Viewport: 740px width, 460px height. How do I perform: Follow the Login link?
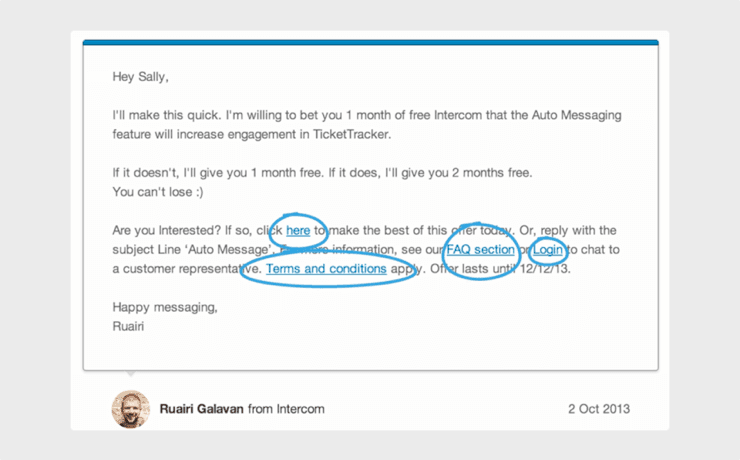coord(547,250)
